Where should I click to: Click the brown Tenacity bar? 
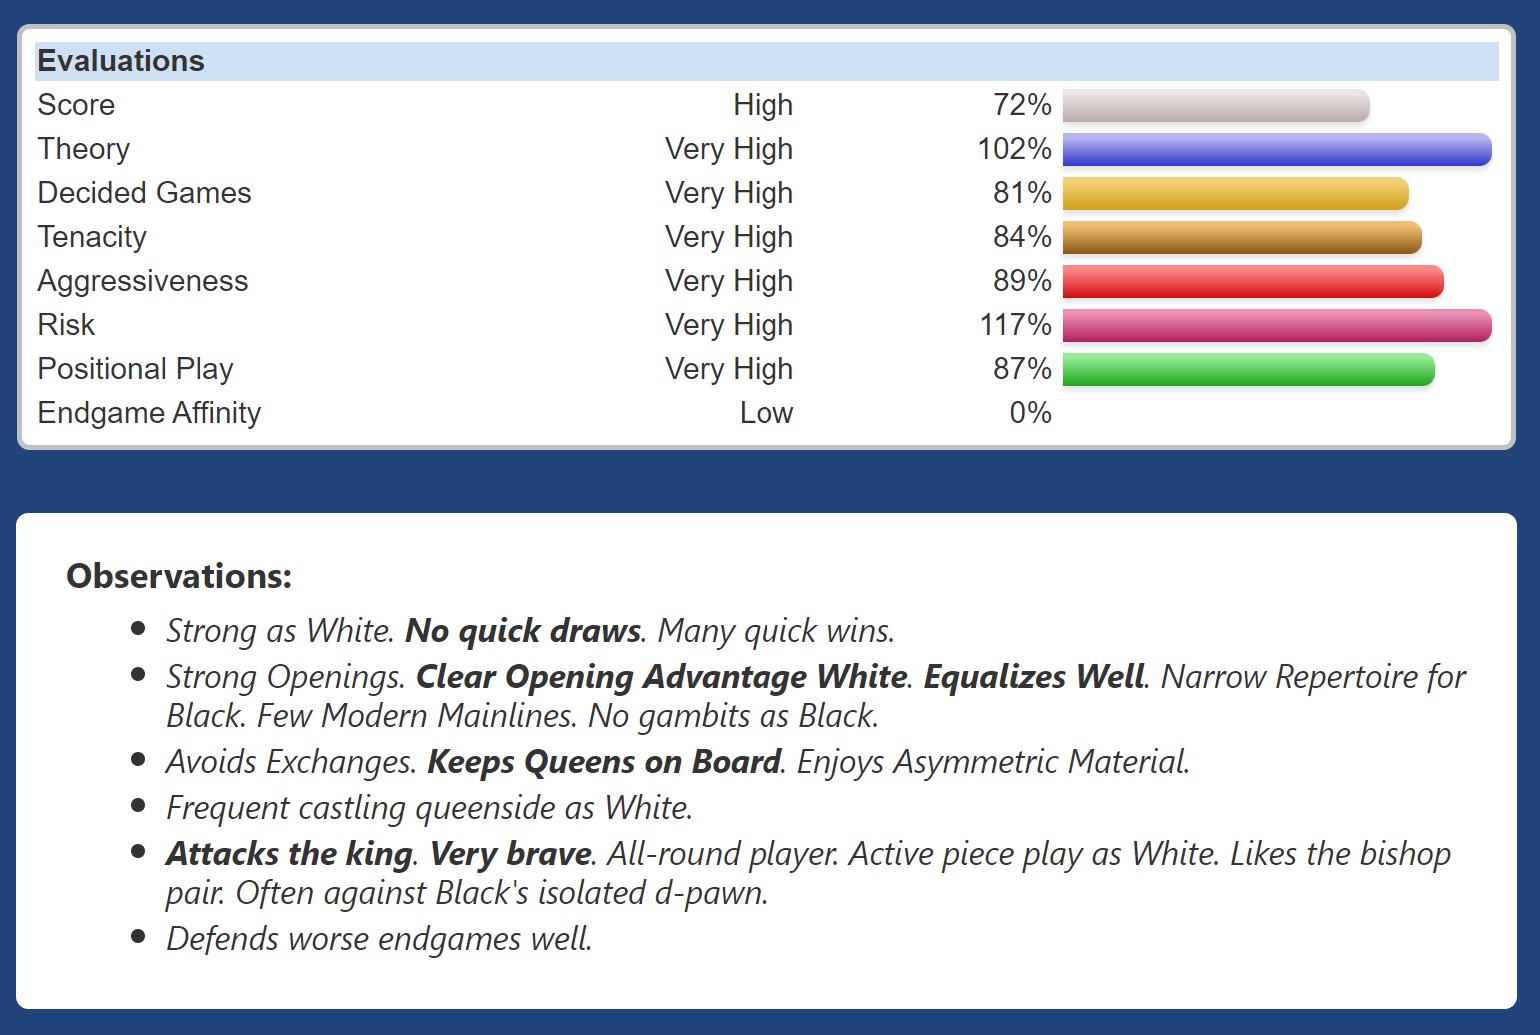(x=1241, y=238)
